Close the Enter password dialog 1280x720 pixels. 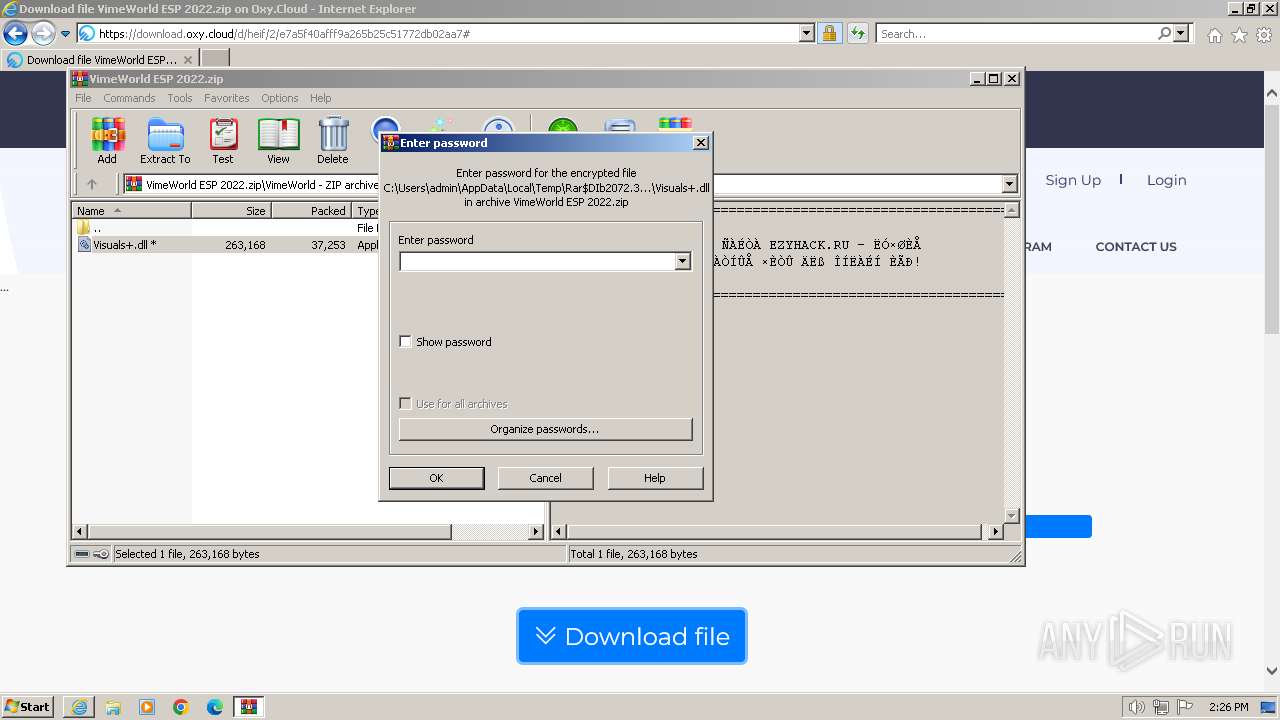(x=701, y=143)
